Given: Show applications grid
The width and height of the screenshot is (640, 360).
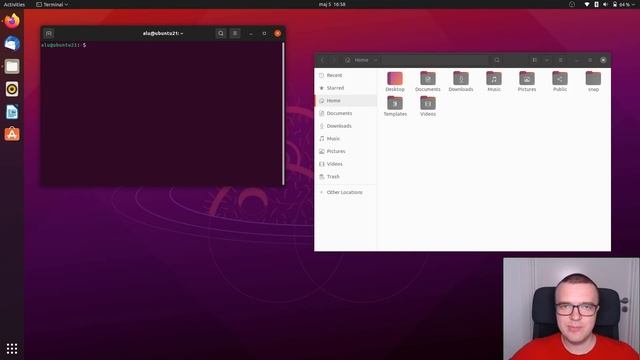Looking at the screenshot, I should 12,348.
